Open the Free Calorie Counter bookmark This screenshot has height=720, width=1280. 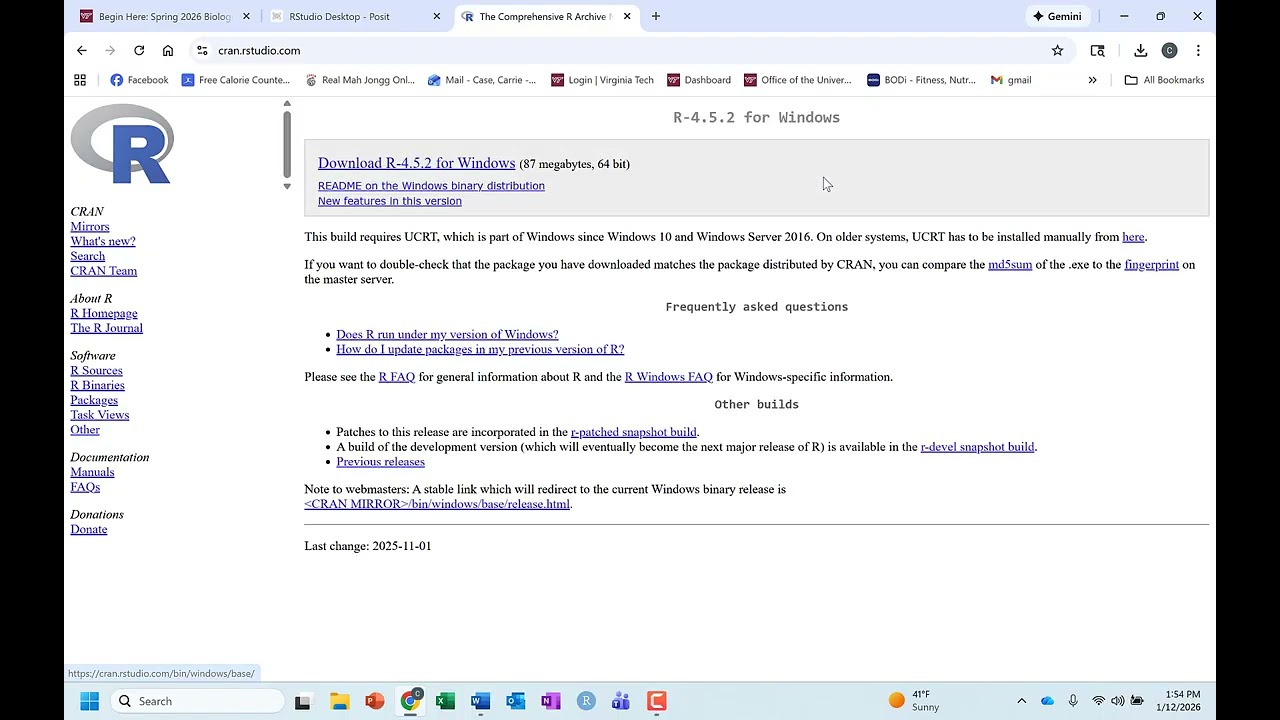[x=236, y=80]
